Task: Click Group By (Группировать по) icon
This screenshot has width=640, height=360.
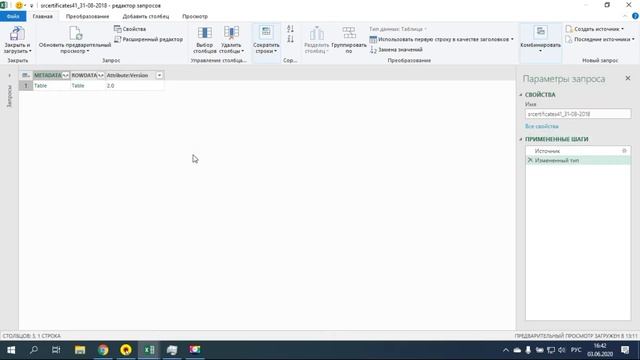Action: (x=349, y=33)
